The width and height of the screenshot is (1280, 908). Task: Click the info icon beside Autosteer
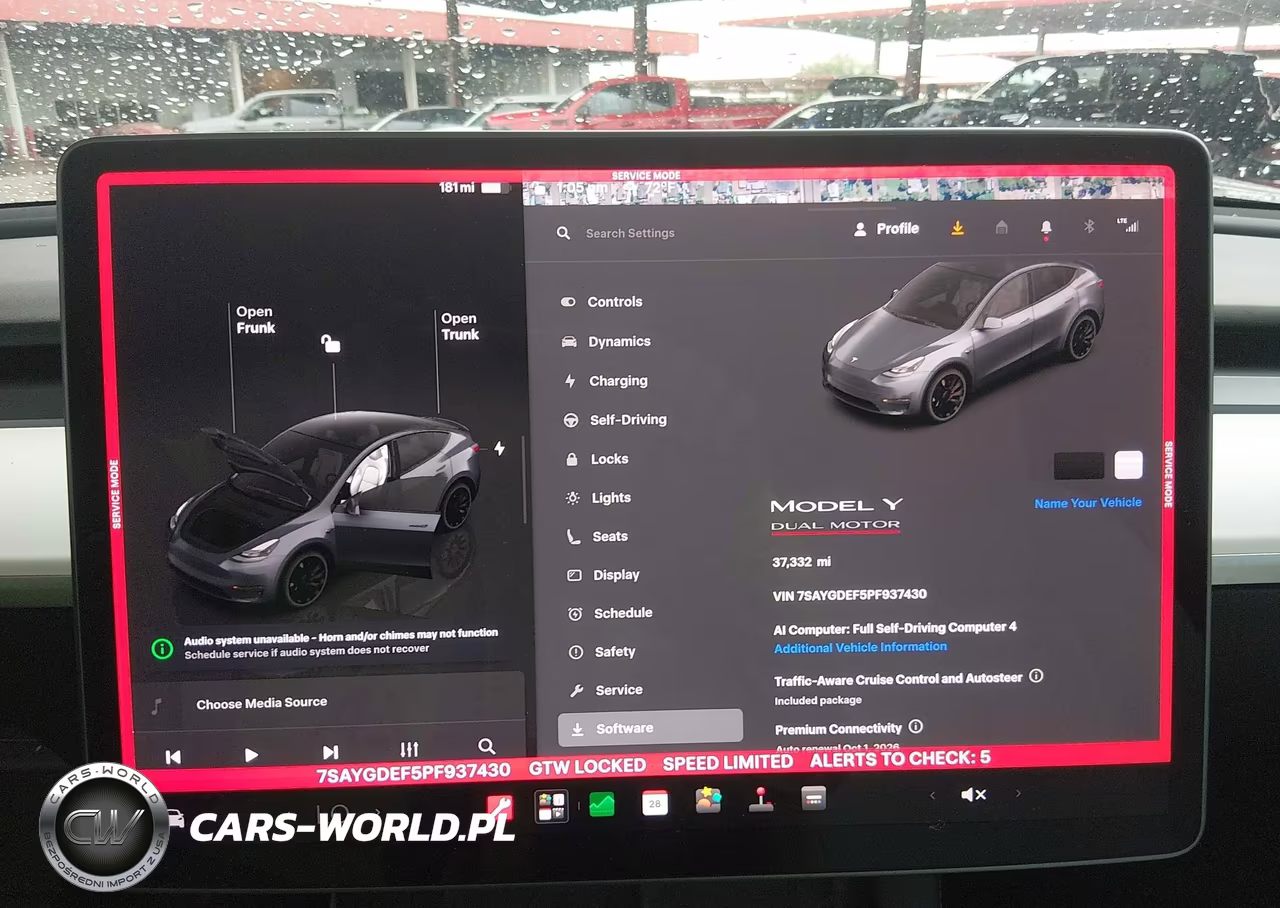click(x=1036, y=676)
